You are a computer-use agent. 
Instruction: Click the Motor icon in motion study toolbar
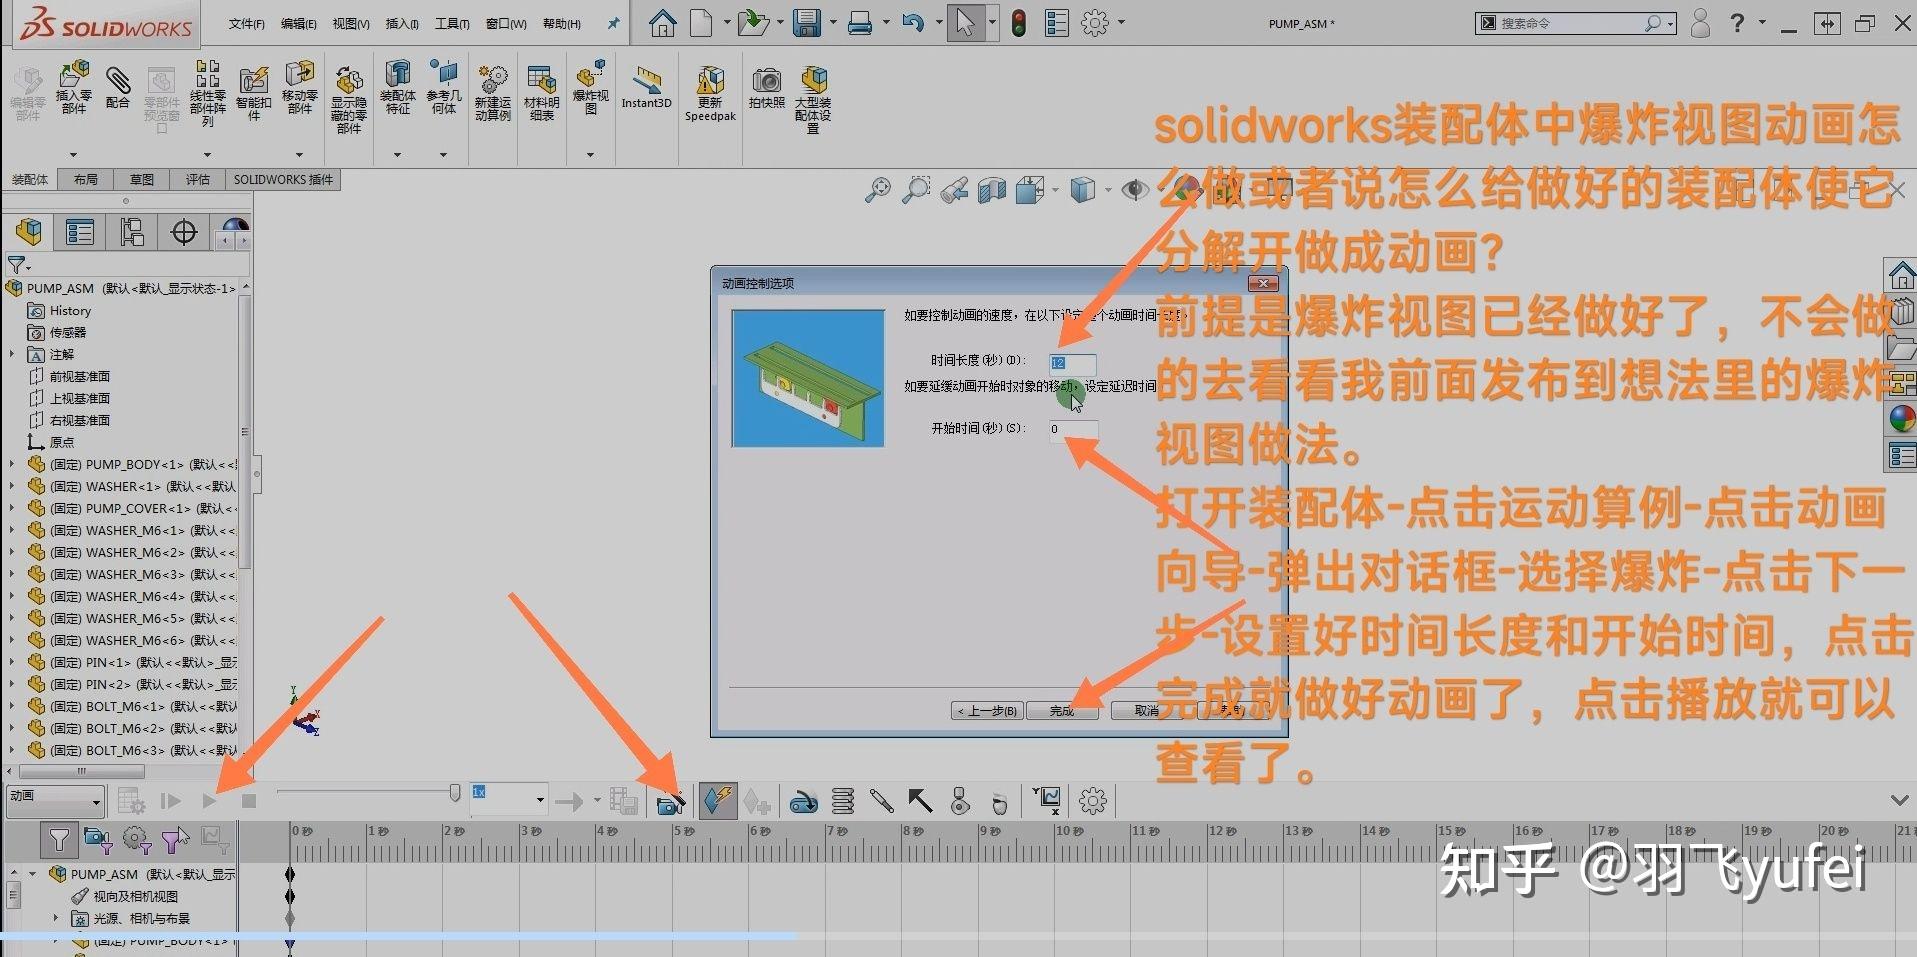[x=804, y=801]
